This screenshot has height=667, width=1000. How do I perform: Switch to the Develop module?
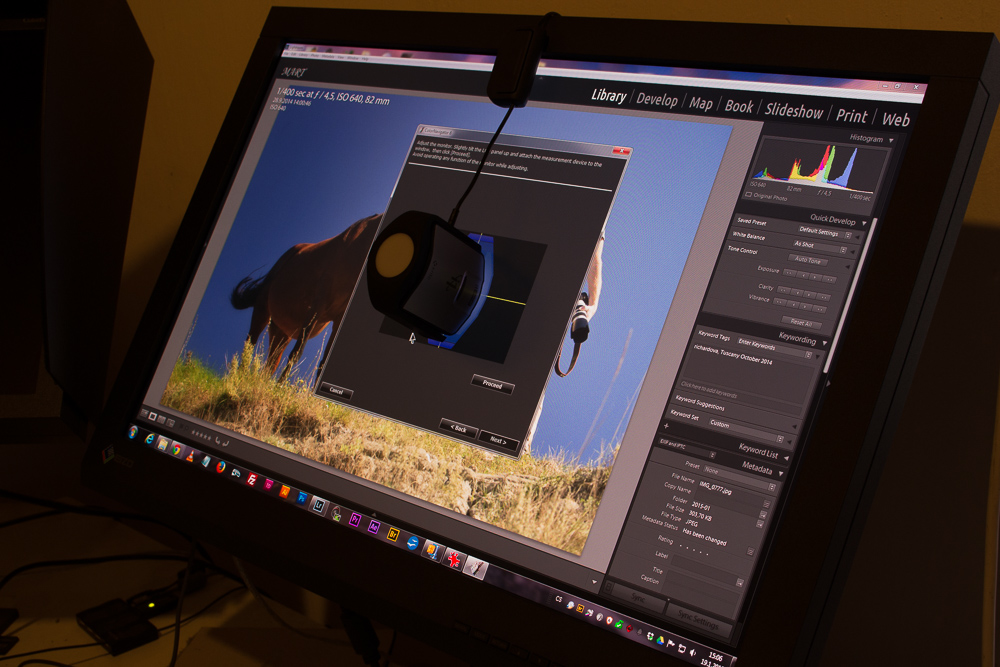click(657, 100)
